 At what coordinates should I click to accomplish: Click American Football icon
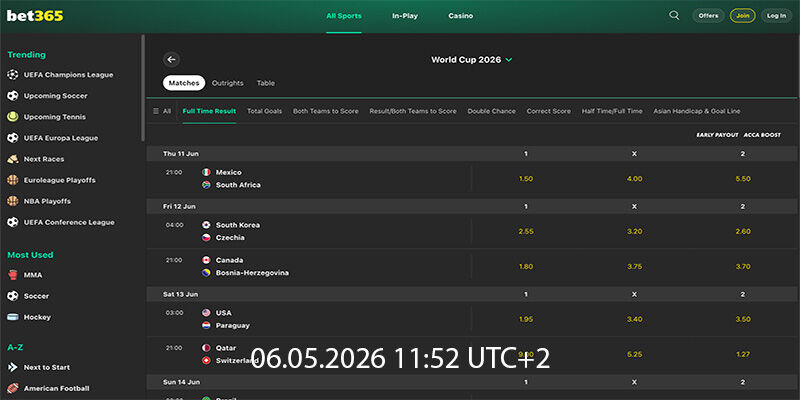[x=13, y=388]
